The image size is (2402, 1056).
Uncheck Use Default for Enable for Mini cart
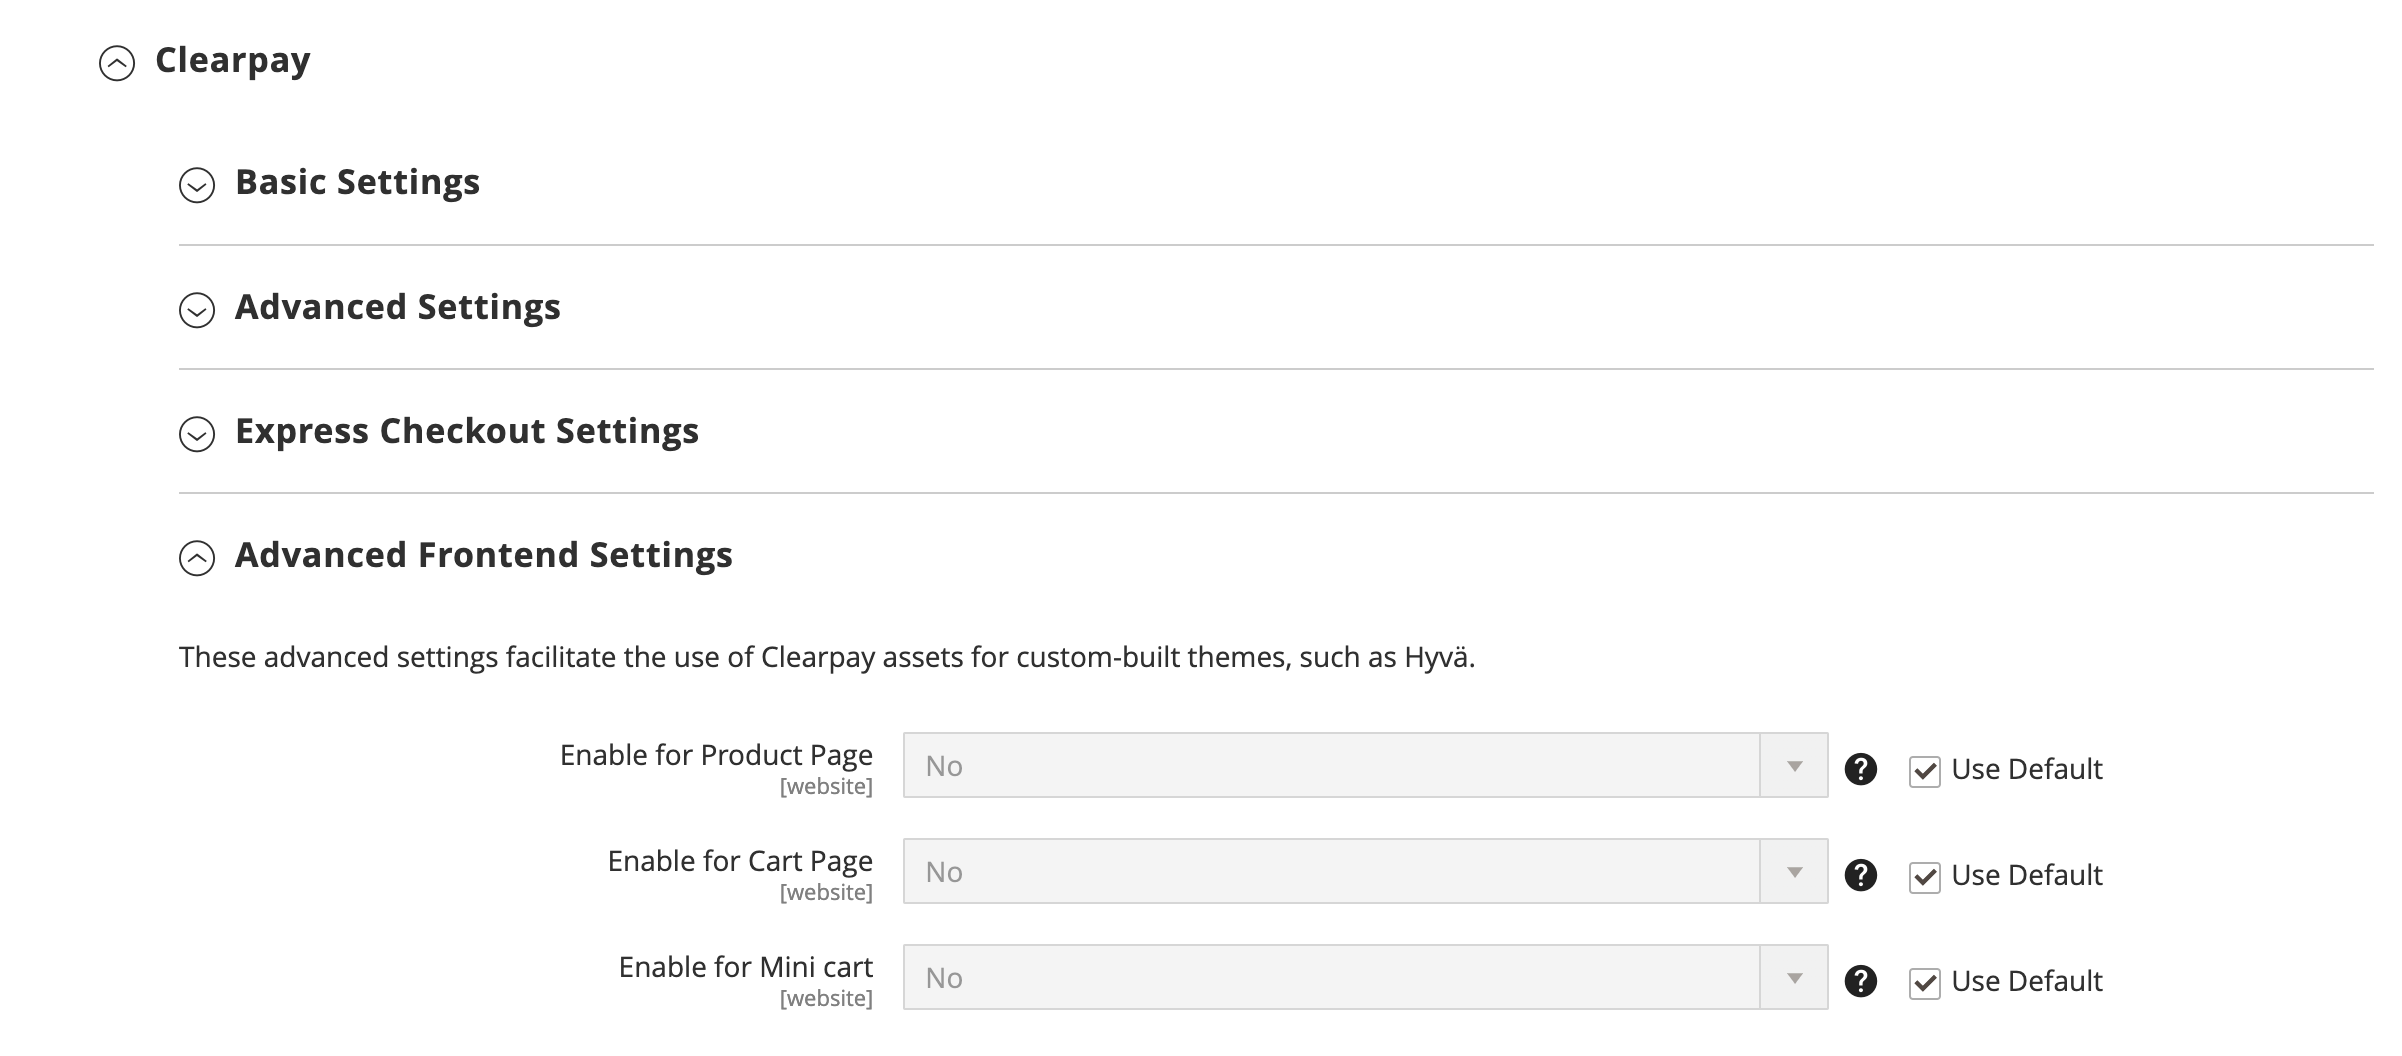pos(1926,981)
